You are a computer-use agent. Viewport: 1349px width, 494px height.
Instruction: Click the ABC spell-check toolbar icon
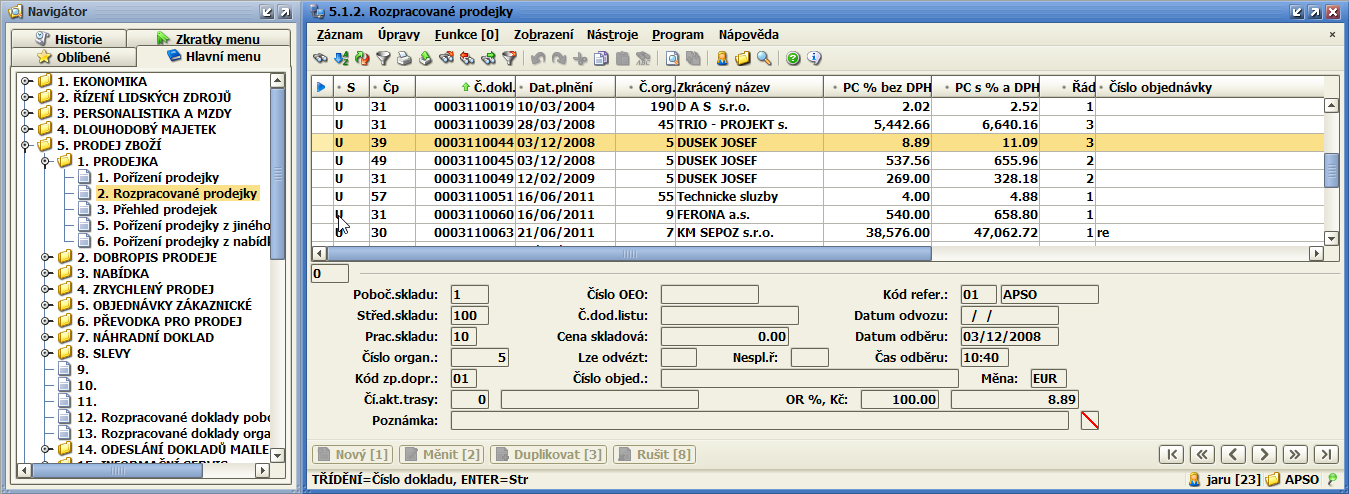click(x=642, y=58)
